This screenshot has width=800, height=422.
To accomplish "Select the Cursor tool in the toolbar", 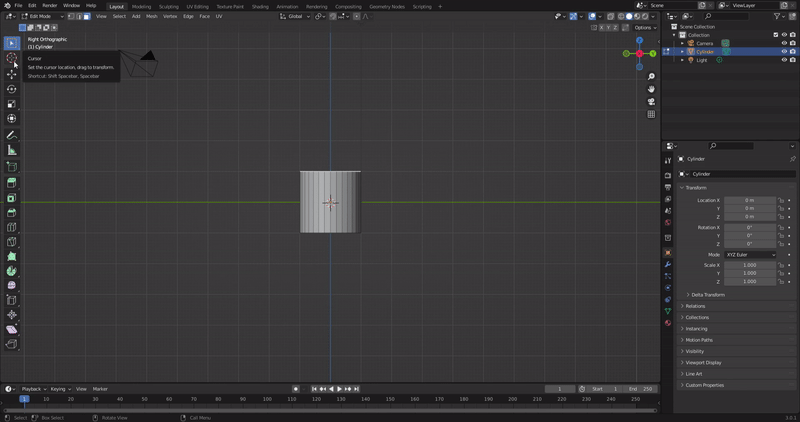I will (11, 58).
